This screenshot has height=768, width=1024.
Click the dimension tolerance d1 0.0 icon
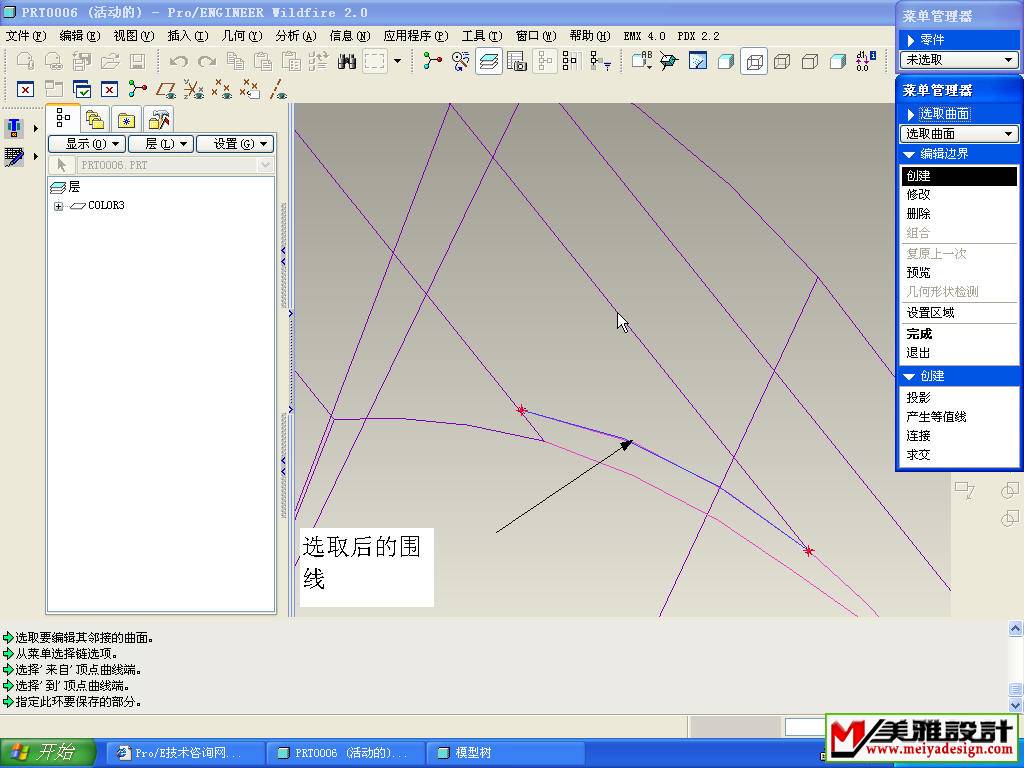coord(865,61)
